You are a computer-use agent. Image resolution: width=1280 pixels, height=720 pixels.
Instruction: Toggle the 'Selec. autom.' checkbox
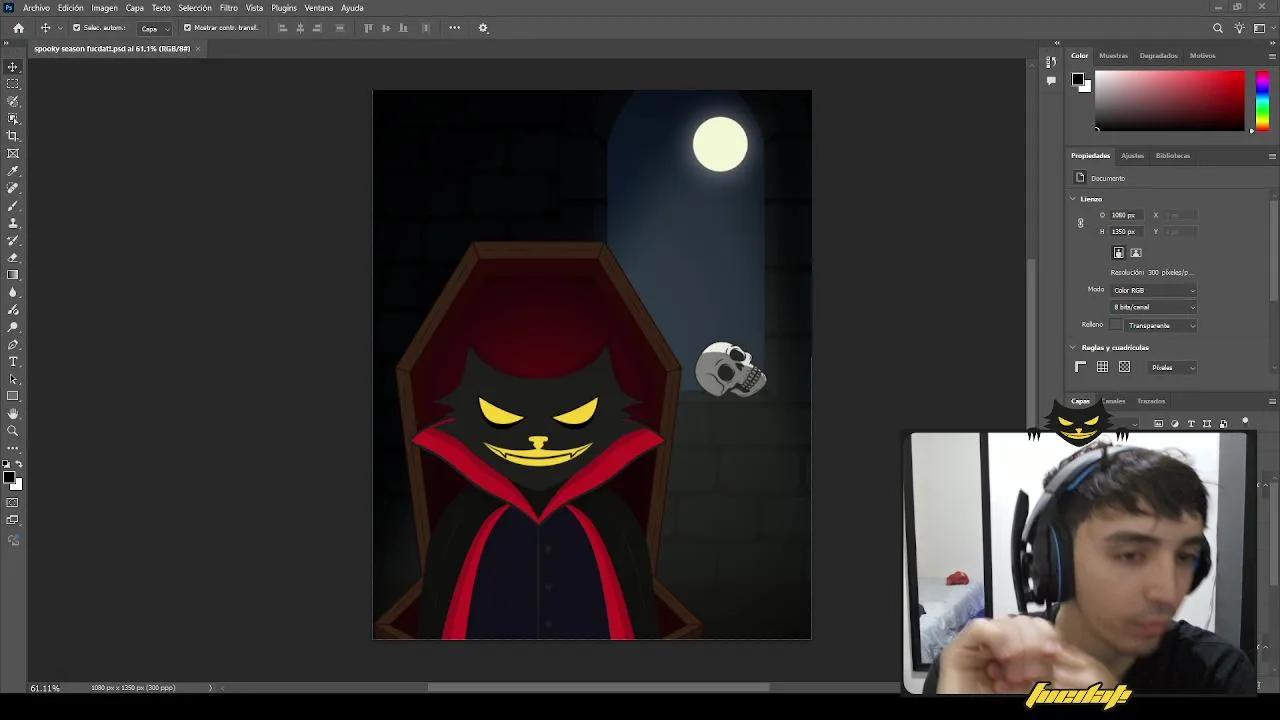pos(76,28)
